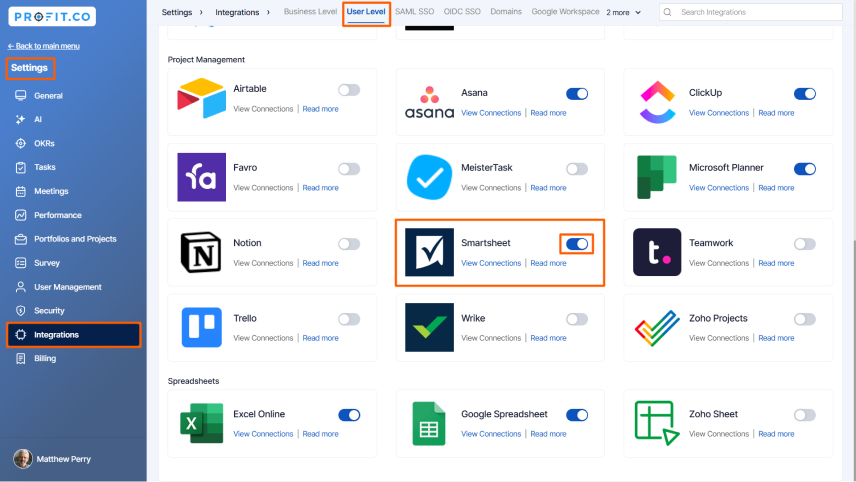Open View Connections for Excel Online

(x=263, y=434)
